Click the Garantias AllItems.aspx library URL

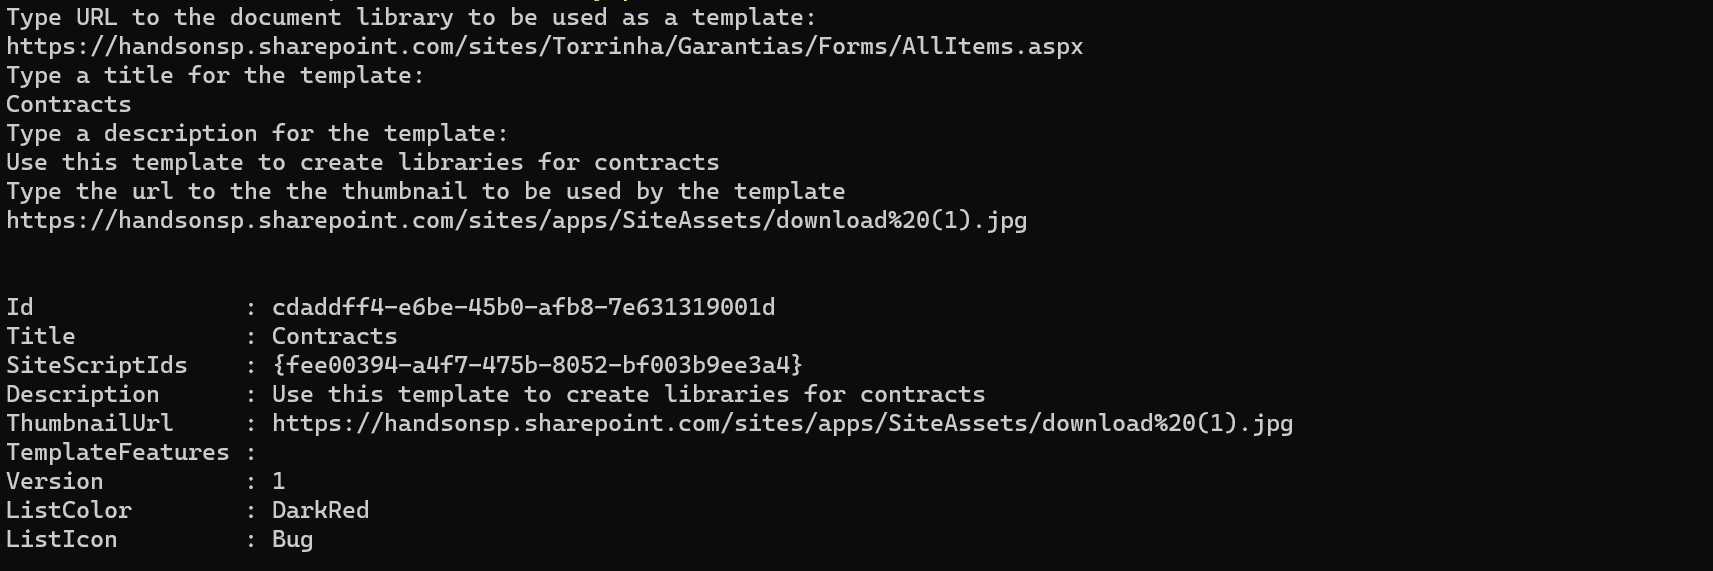[x=544, y=47]
